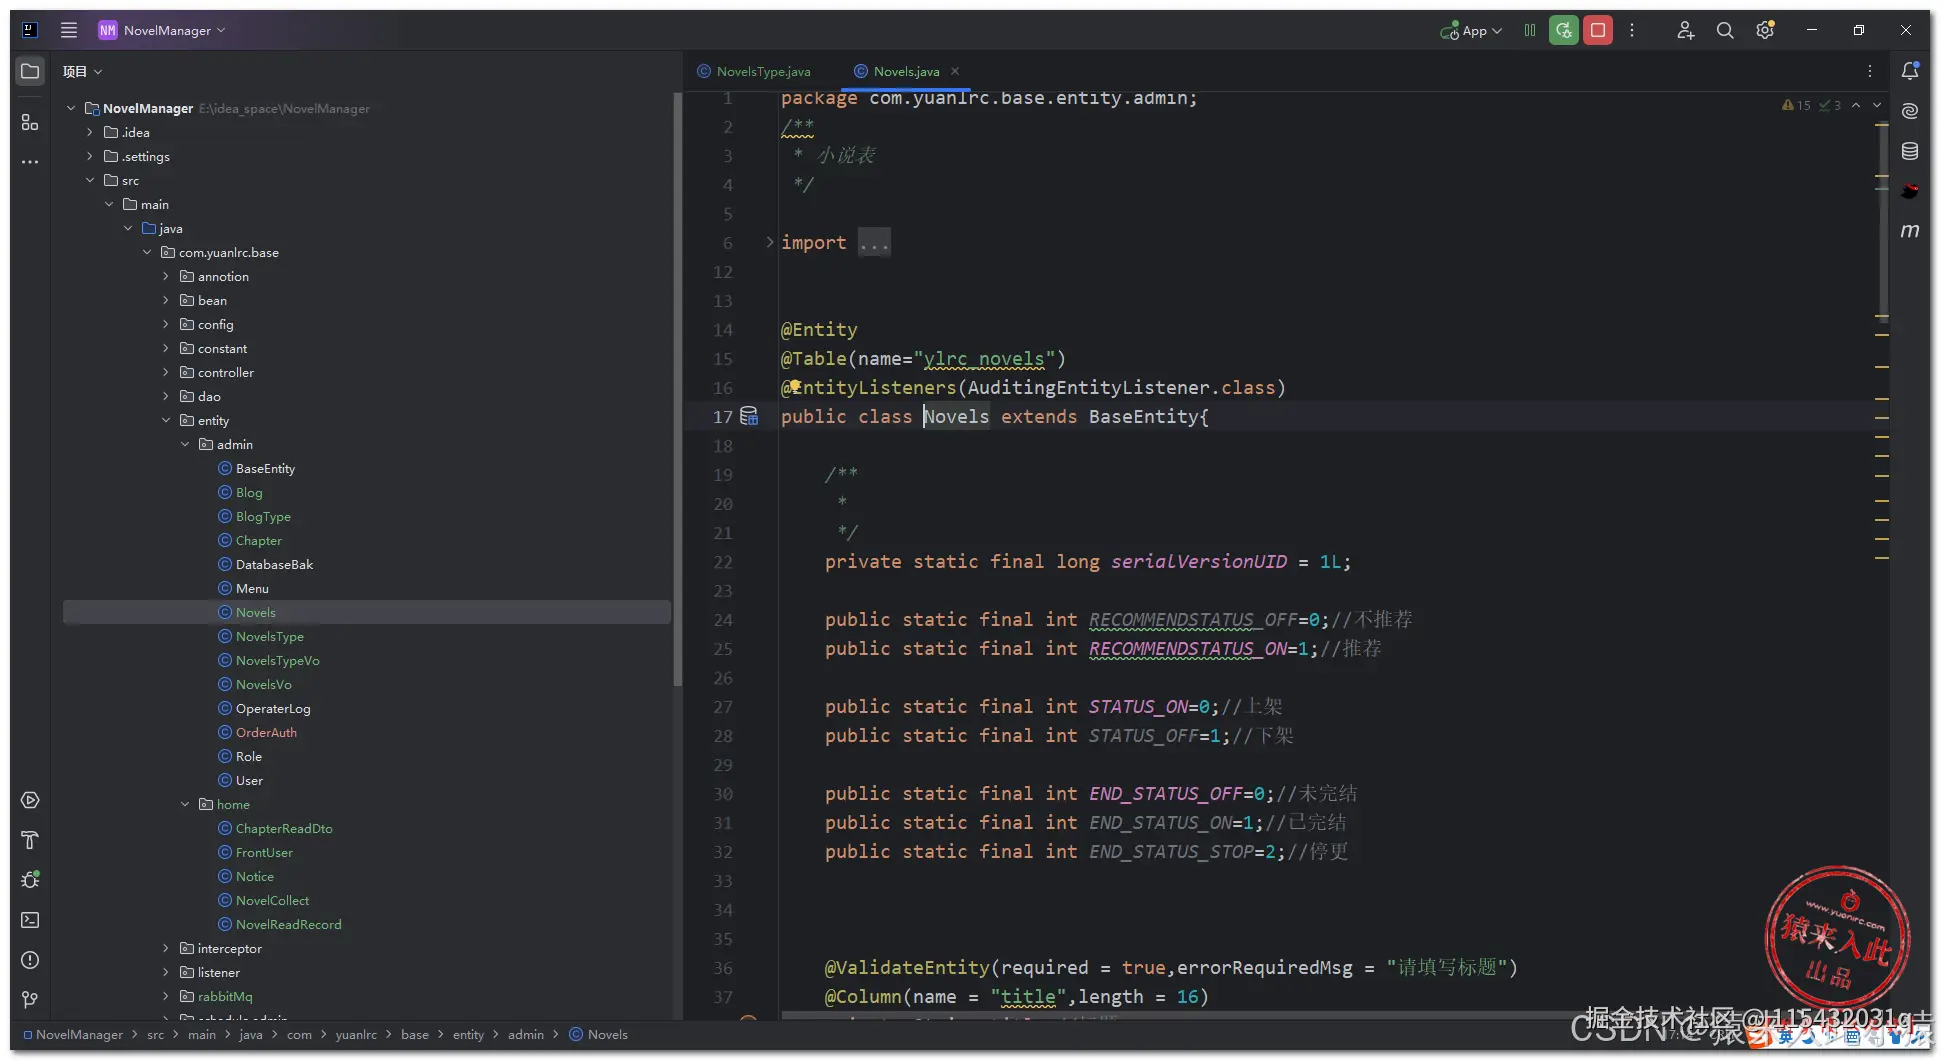Expand the interceptor package

(166, 948)
